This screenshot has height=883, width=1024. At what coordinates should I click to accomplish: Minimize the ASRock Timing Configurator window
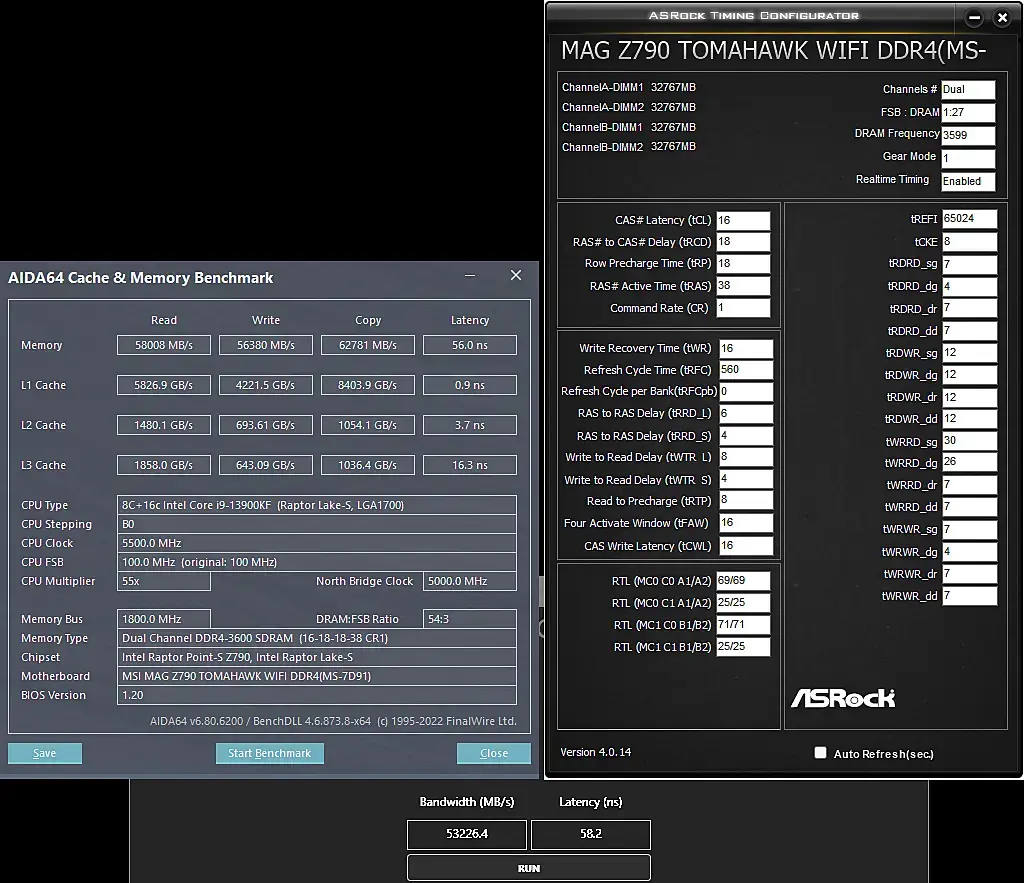tap(974, 18)
